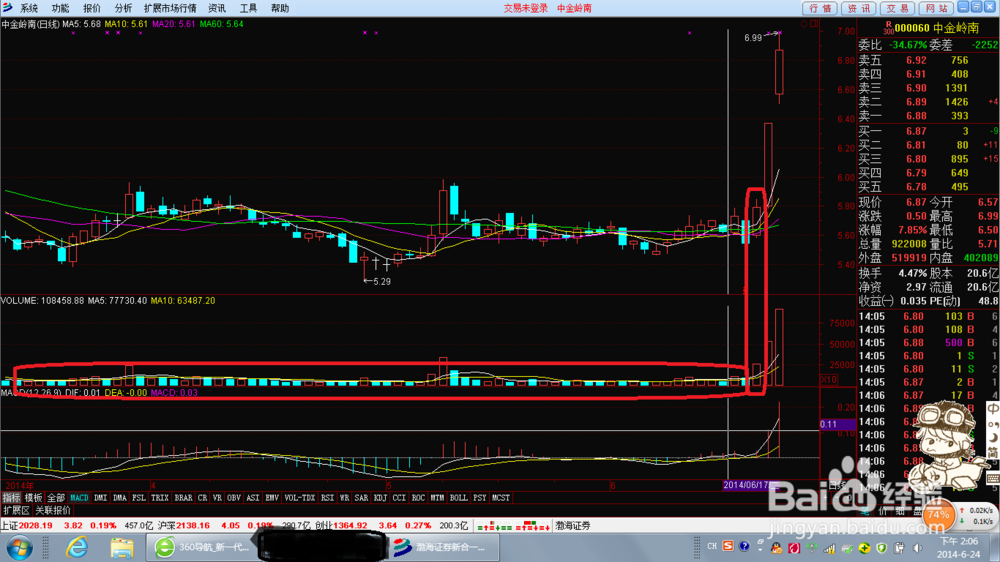Screen dimensions: 1000x562
Task: Open the Windows Start button
Action: pos(19,548)
